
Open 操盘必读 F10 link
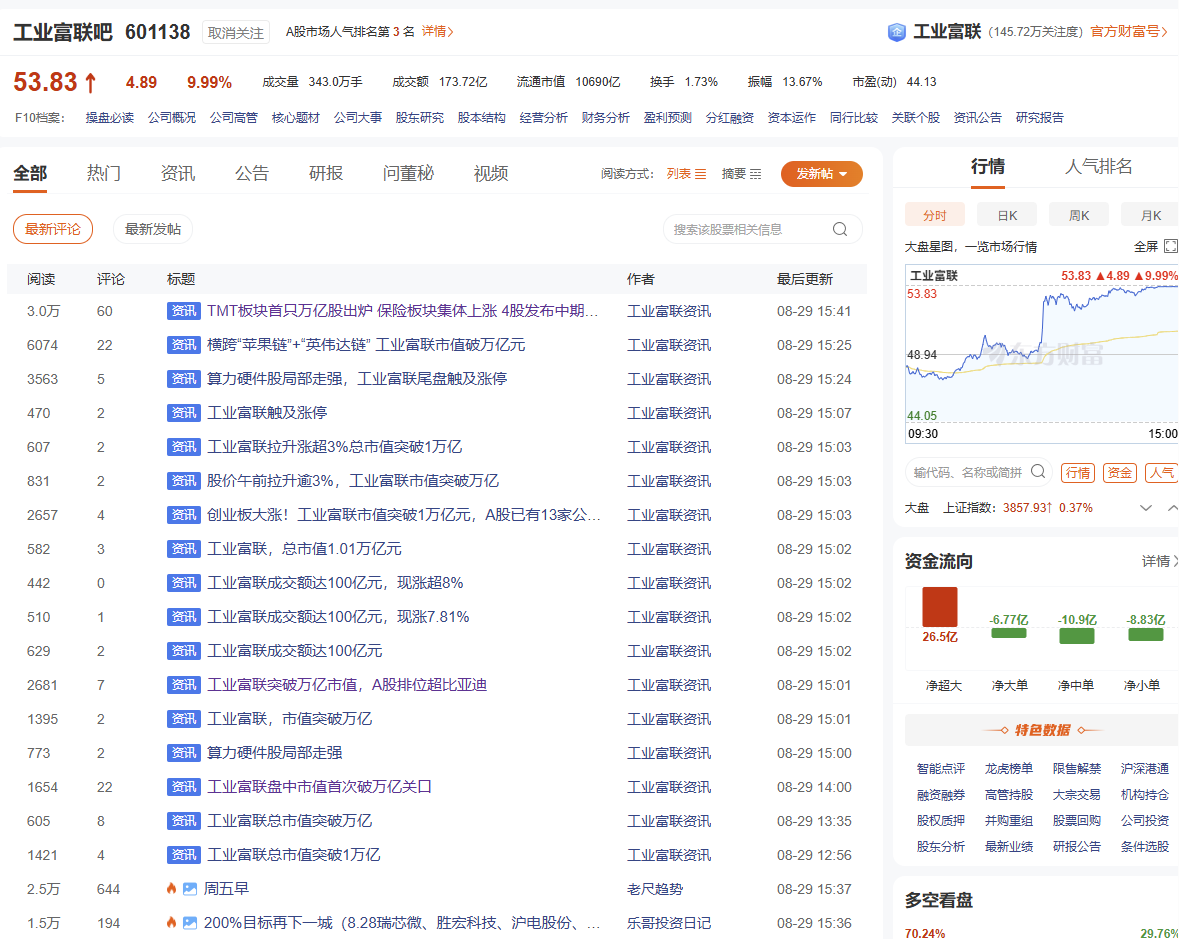(x=110, y=117)
